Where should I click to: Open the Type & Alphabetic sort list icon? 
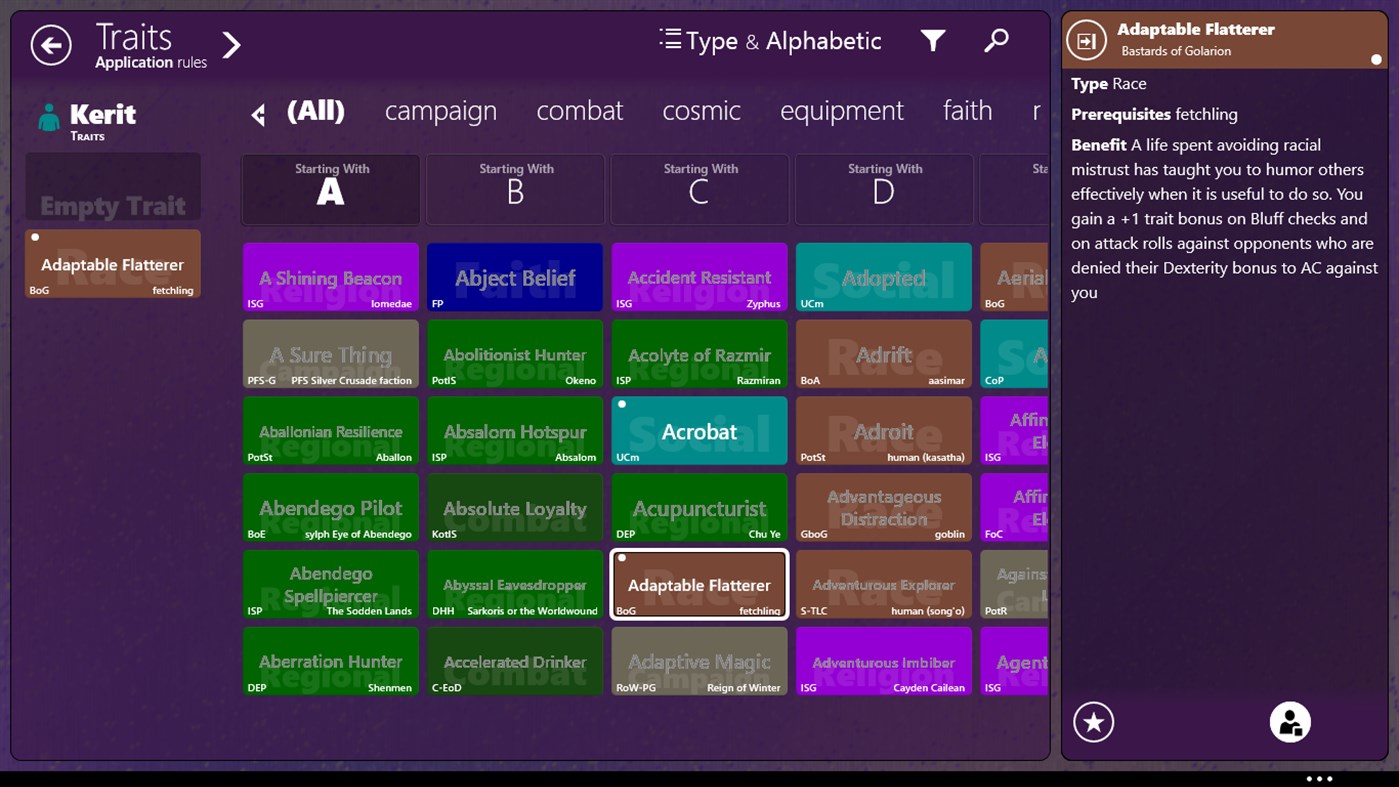[668, 40]
